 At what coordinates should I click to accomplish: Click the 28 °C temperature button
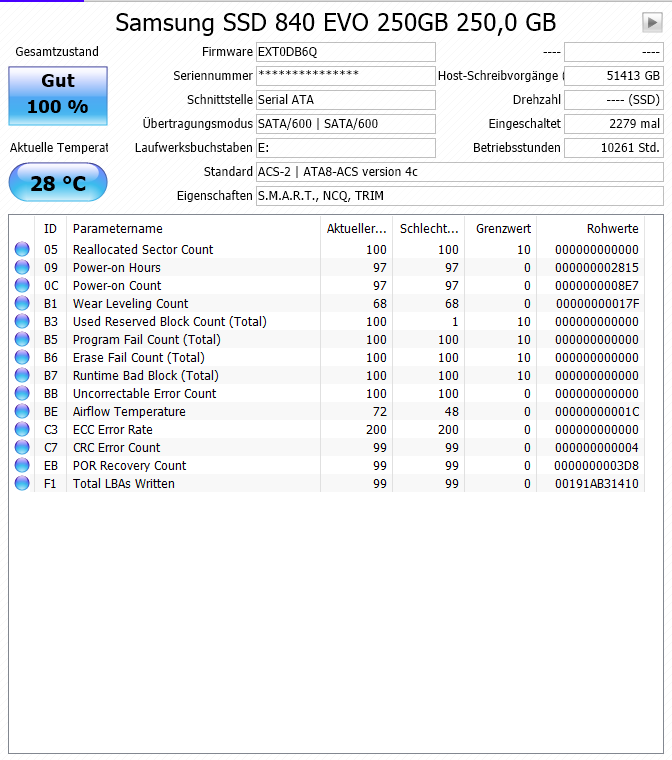tap(58, 182)
